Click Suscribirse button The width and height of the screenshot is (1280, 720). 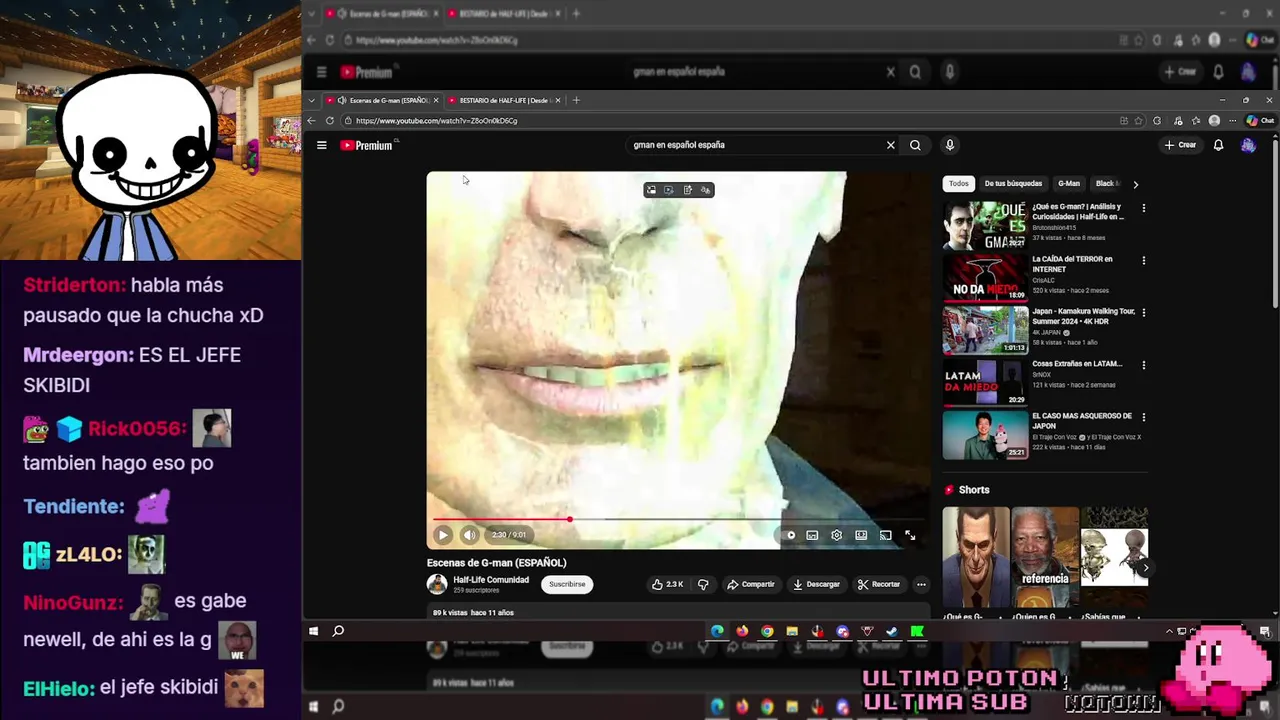pos(567,584)
